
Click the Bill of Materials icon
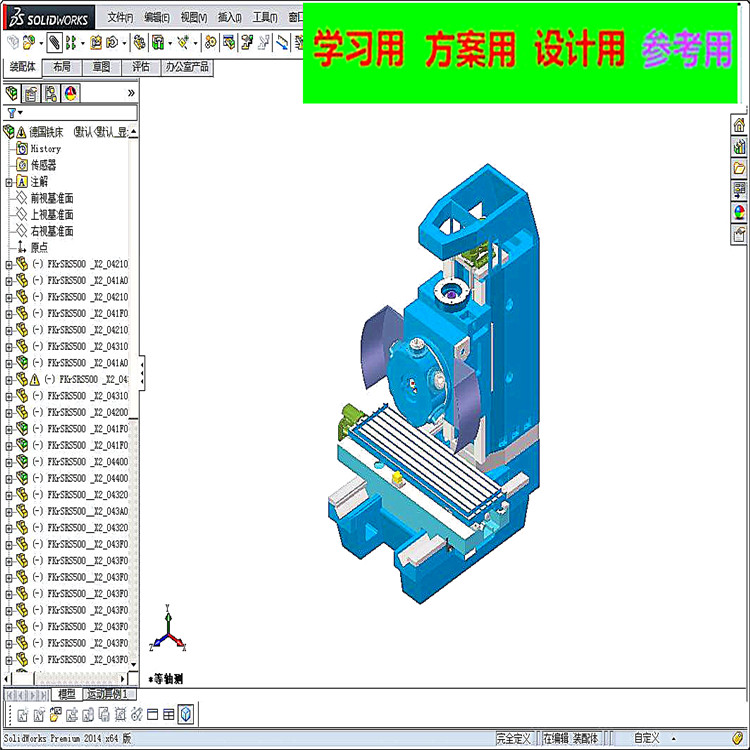pyautogui.click(x=229, y=43)
